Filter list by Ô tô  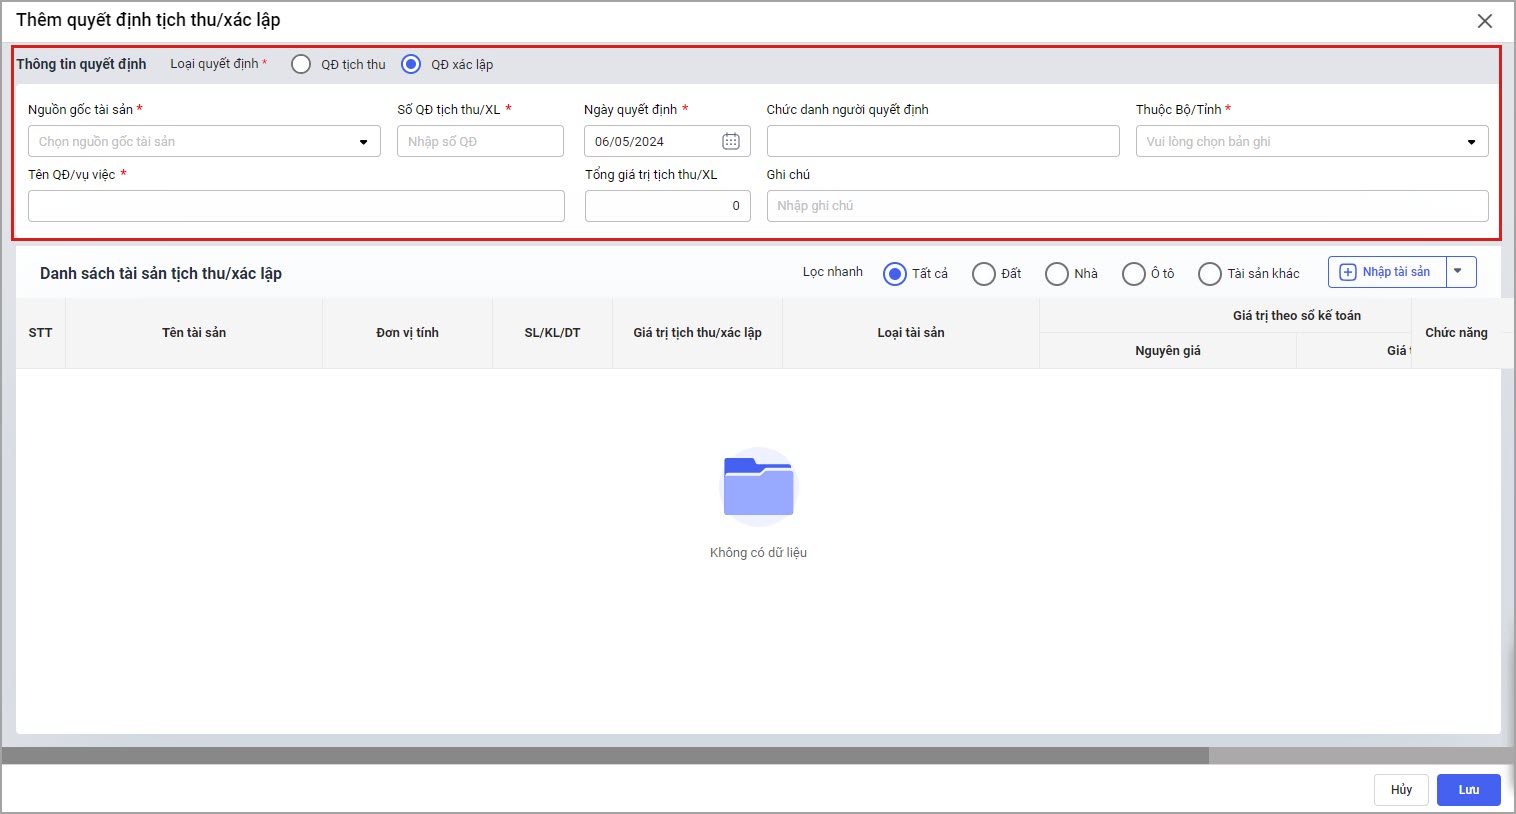pos(1134,274)
